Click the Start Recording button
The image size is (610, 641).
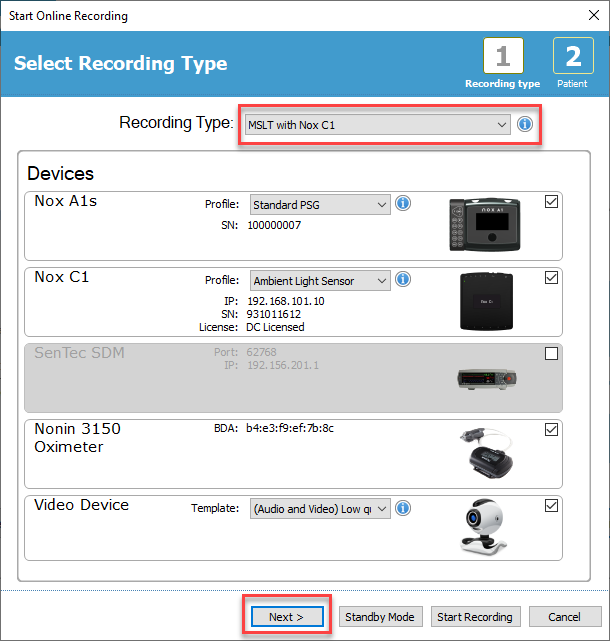point(475,616)
